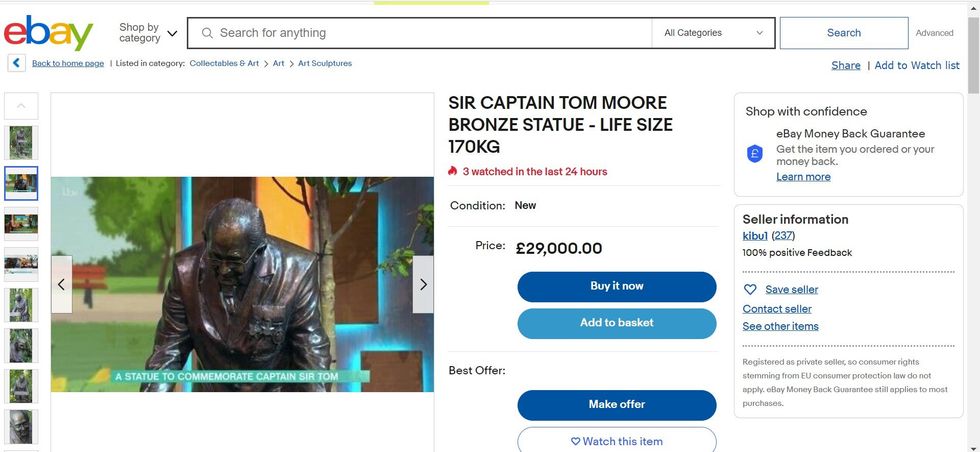
Task: Click the Money Back Guarantee shield icon
Action: click(756, 154)
